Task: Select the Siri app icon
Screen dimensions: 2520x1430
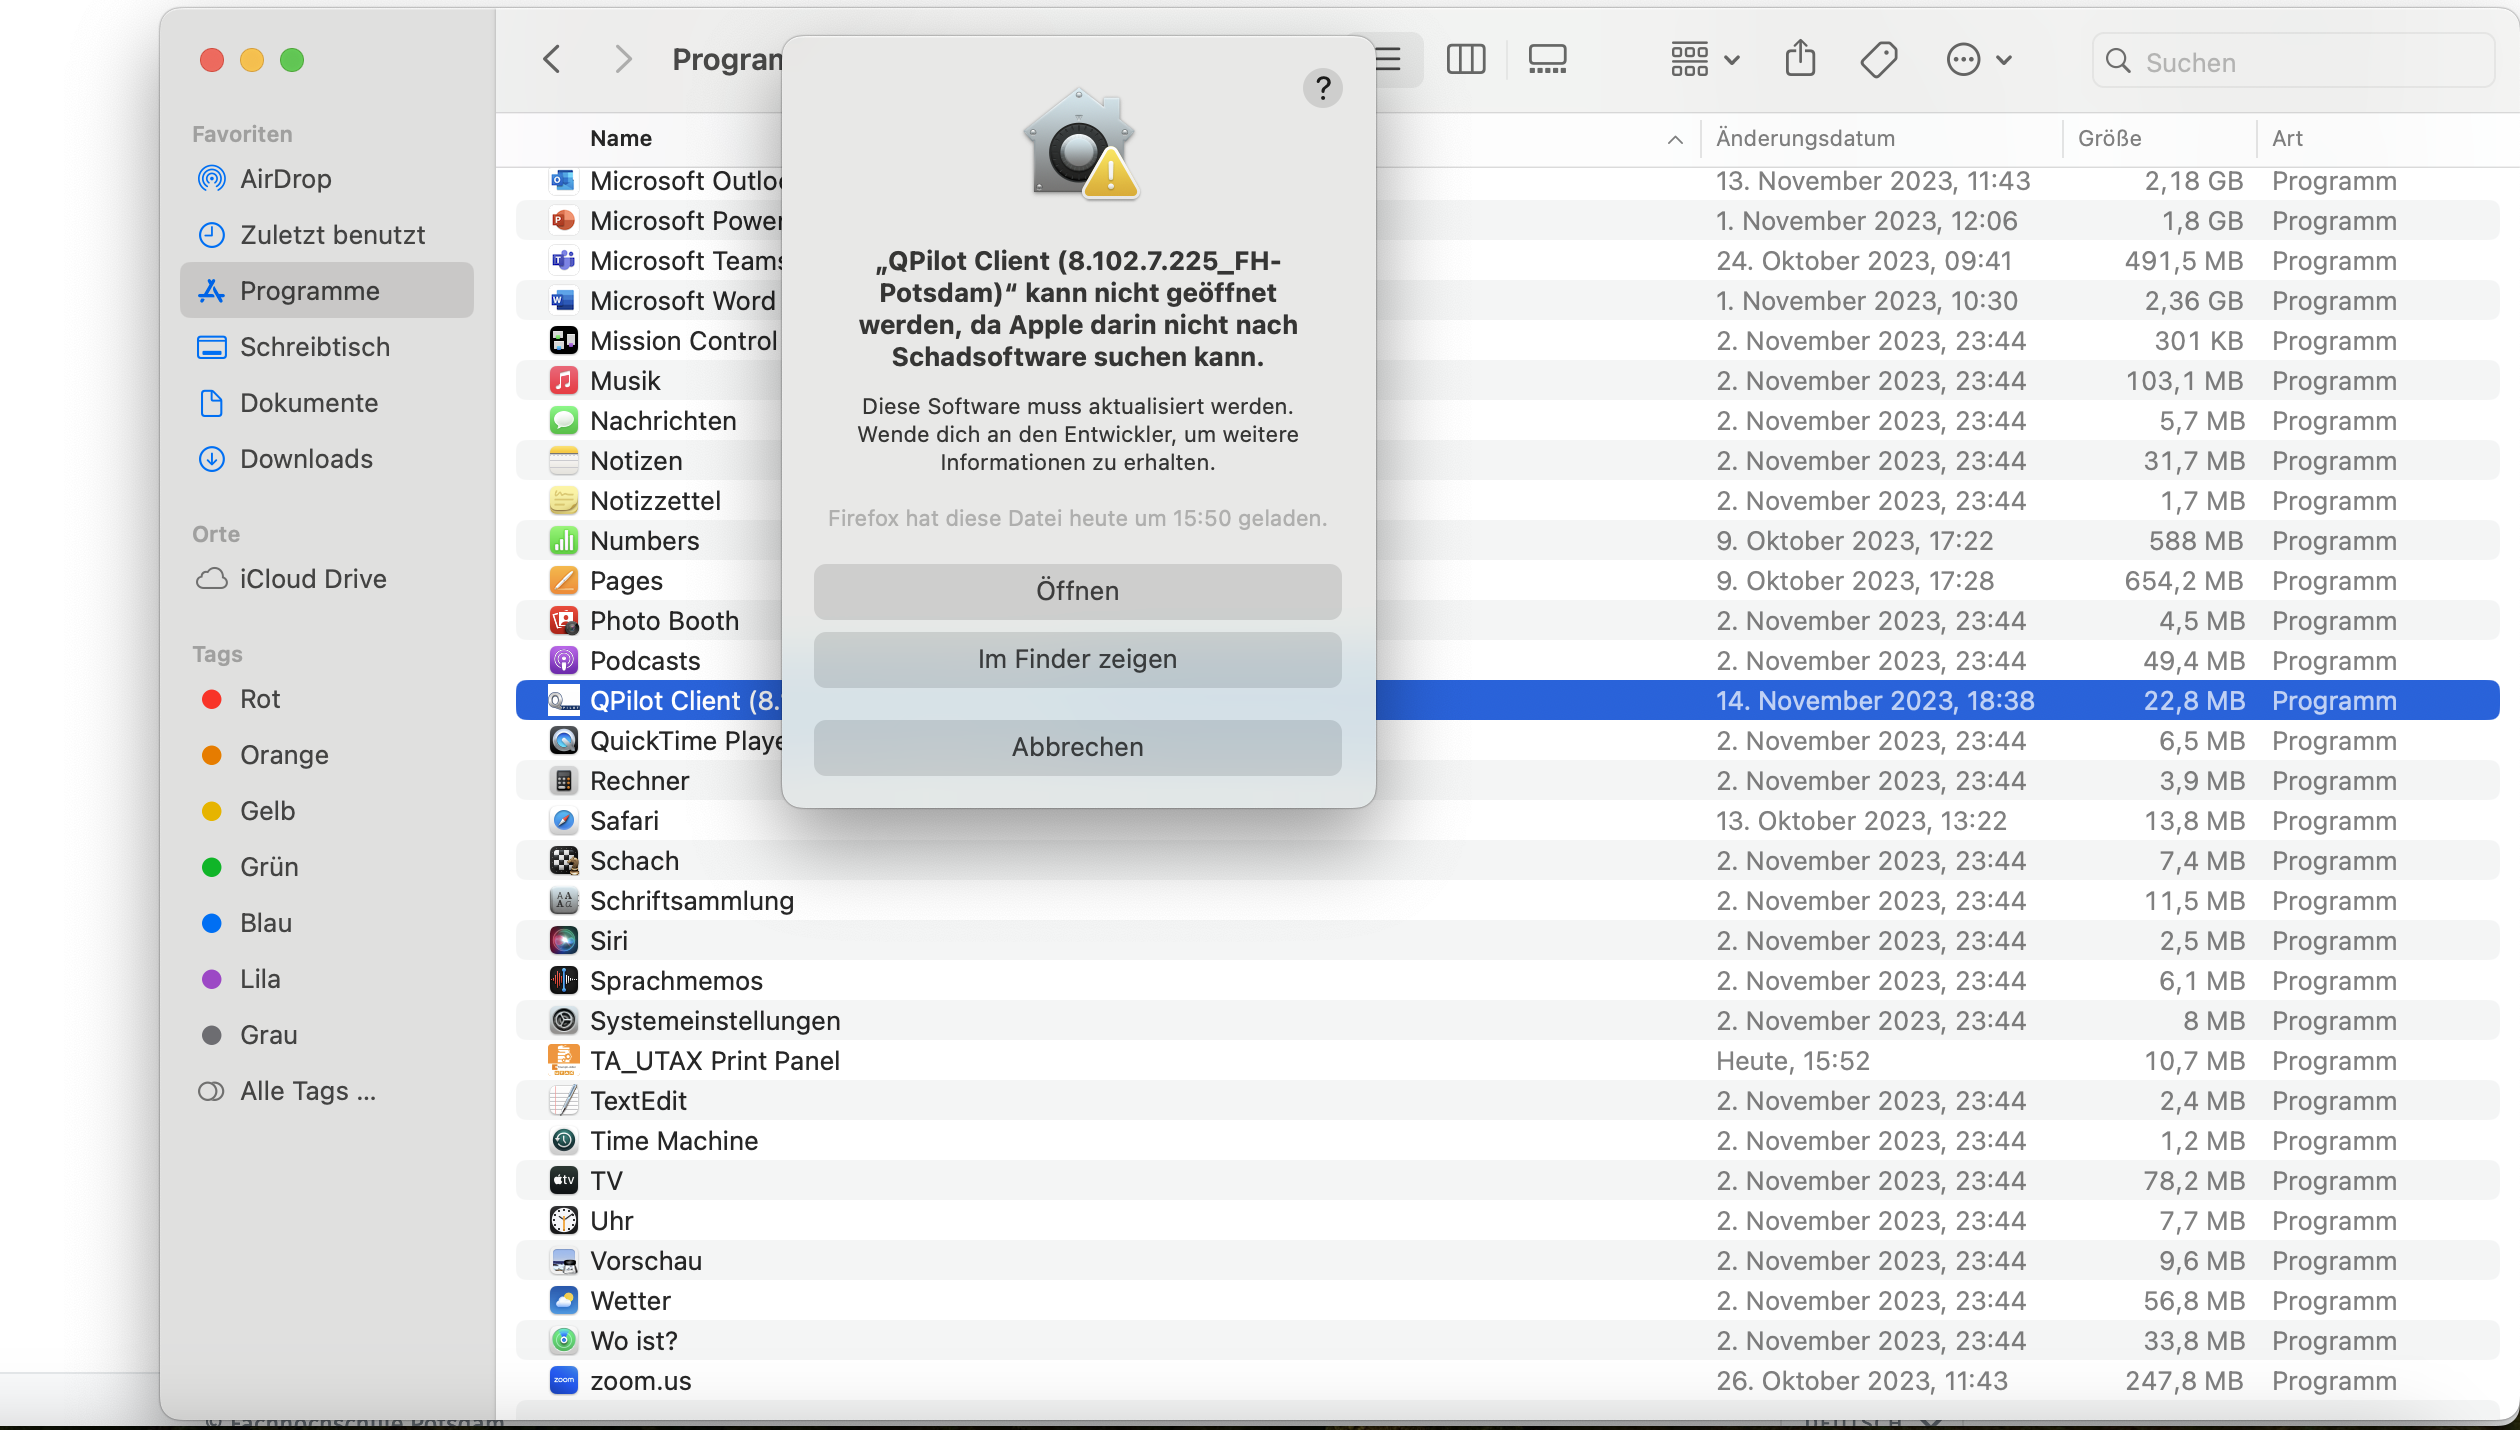Action: tap(564, 941)
